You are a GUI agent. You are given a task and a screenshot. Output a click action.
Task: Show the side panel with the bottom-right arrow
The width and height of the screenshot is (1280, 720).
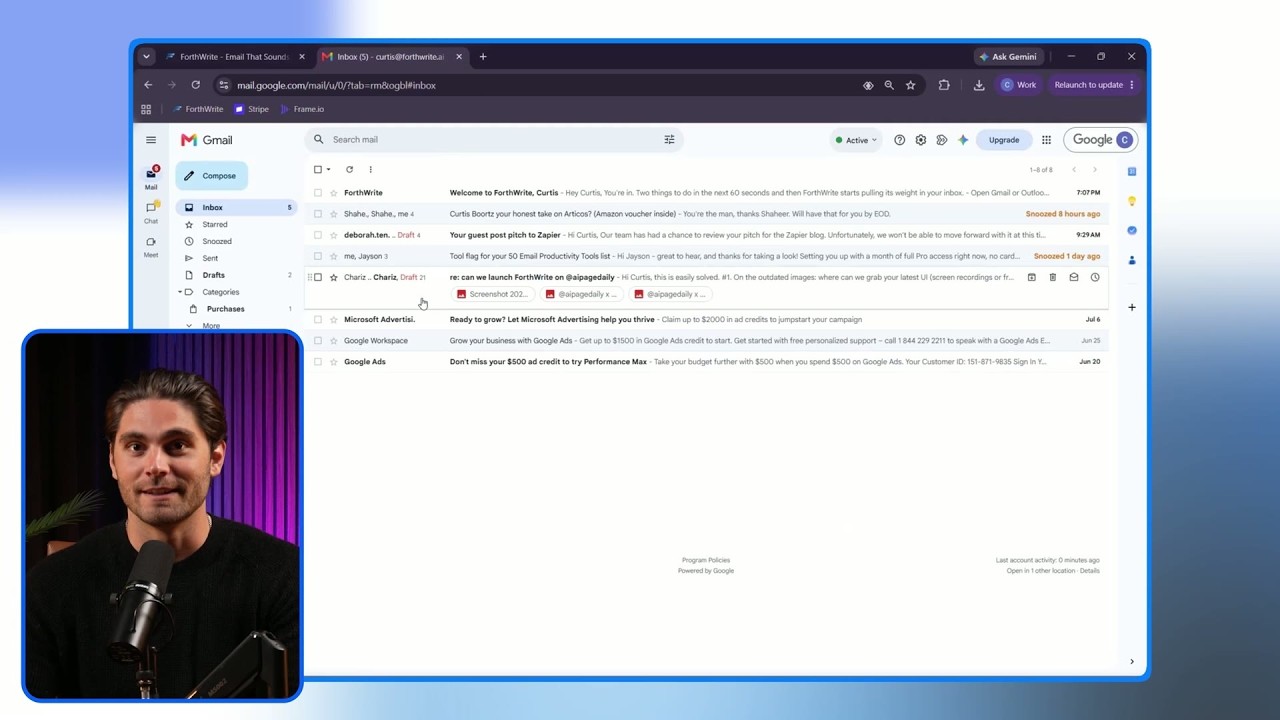click(1131, 661)
